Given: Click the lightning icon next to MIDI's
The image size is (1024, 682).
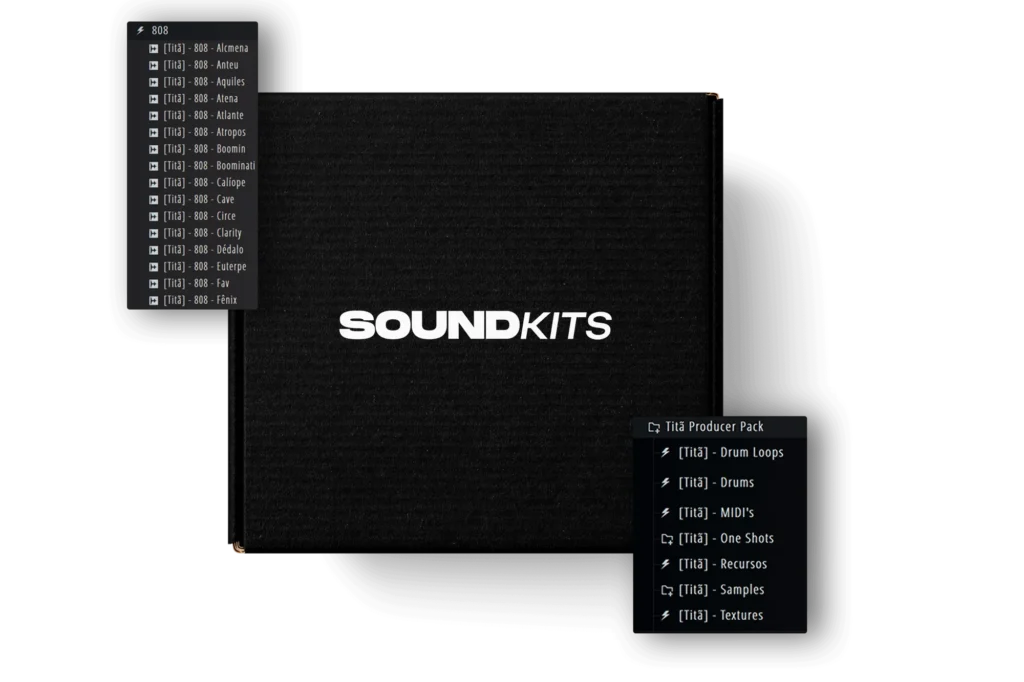Looking at the screenshot, I should coord(666,512).
